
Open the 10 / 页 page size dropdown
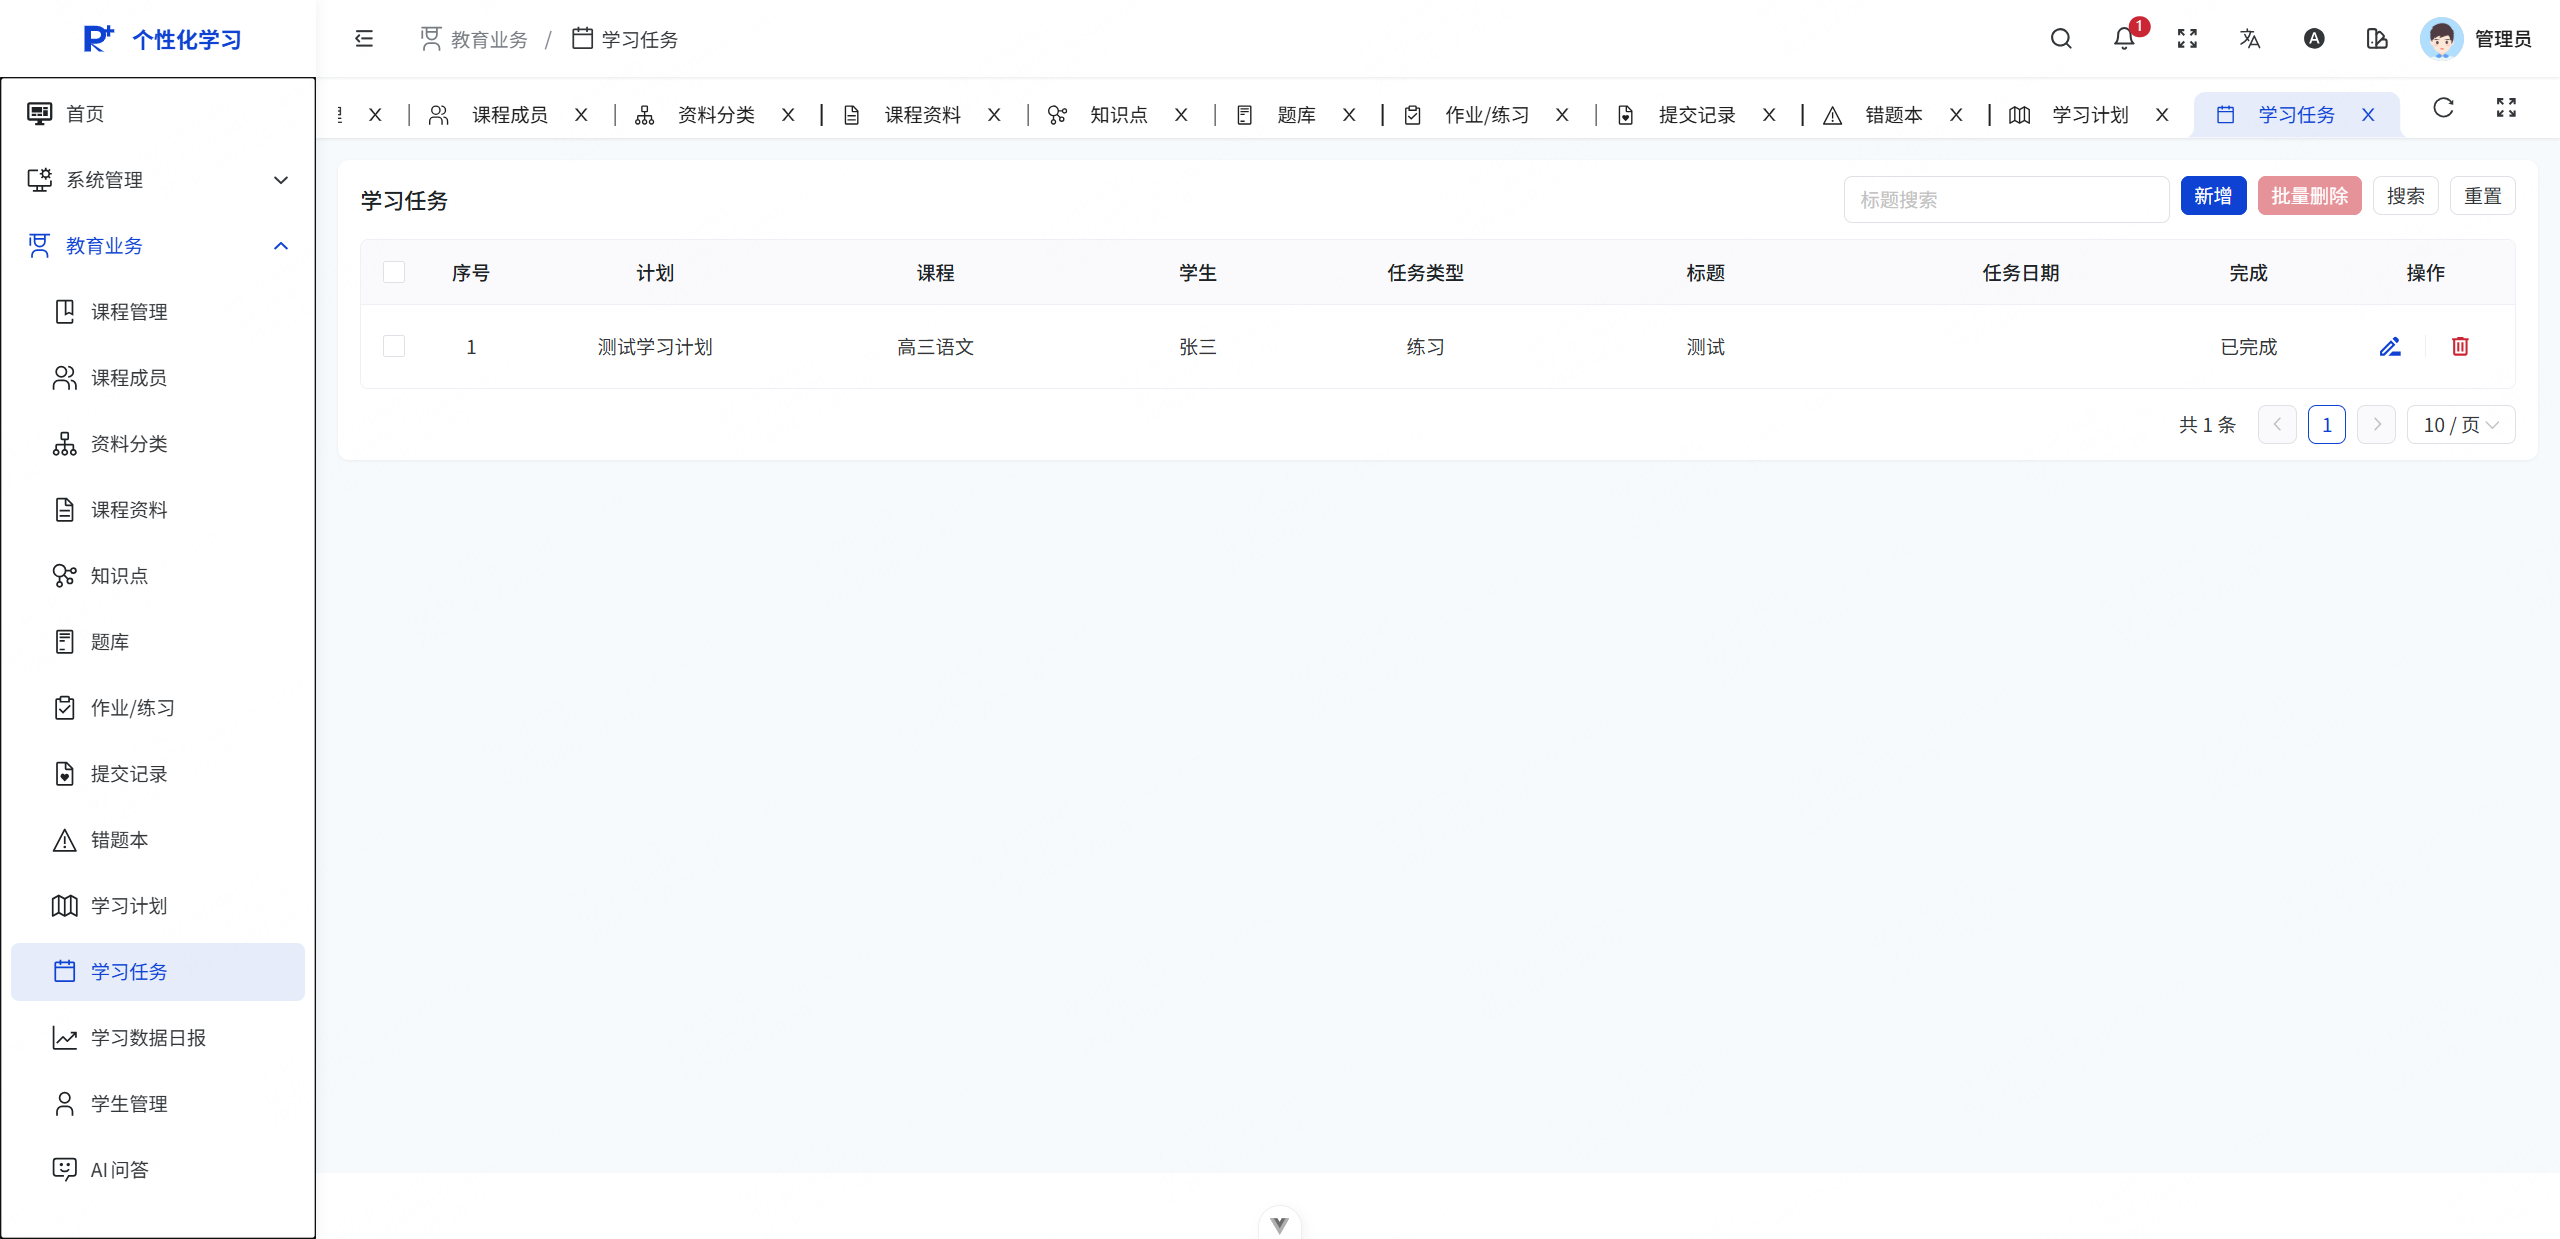pyautogui.click(x=2460, y=424)
